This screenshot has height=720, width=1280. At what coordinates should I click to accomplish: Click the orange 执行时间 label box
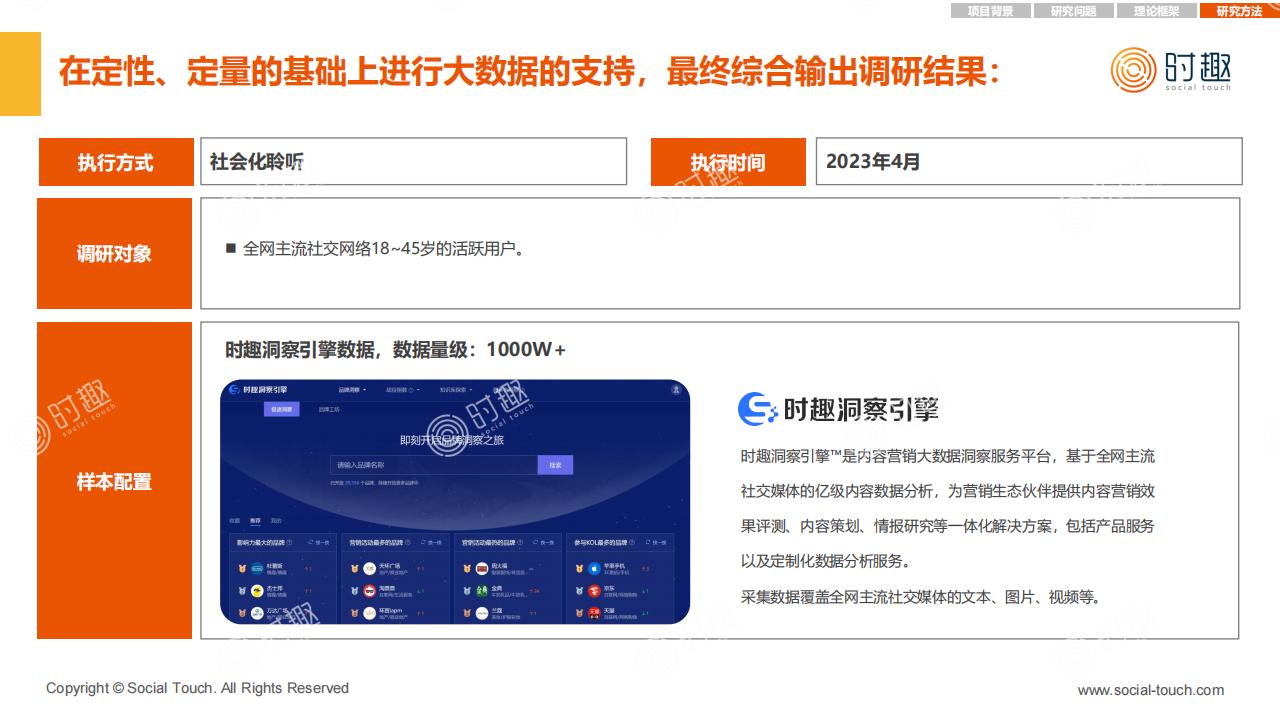point(728,162)
